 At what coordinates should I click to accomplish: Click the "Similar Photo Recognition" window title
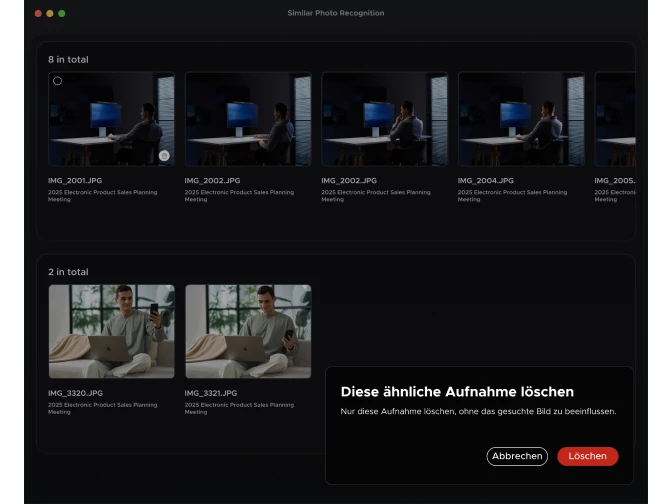coord(336,13)
